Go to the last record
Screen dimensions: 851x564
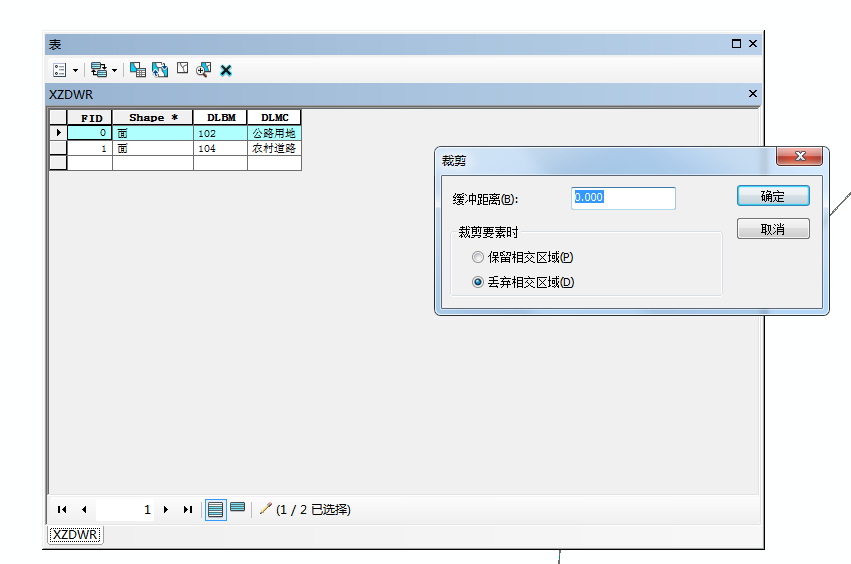coord(187,509)
